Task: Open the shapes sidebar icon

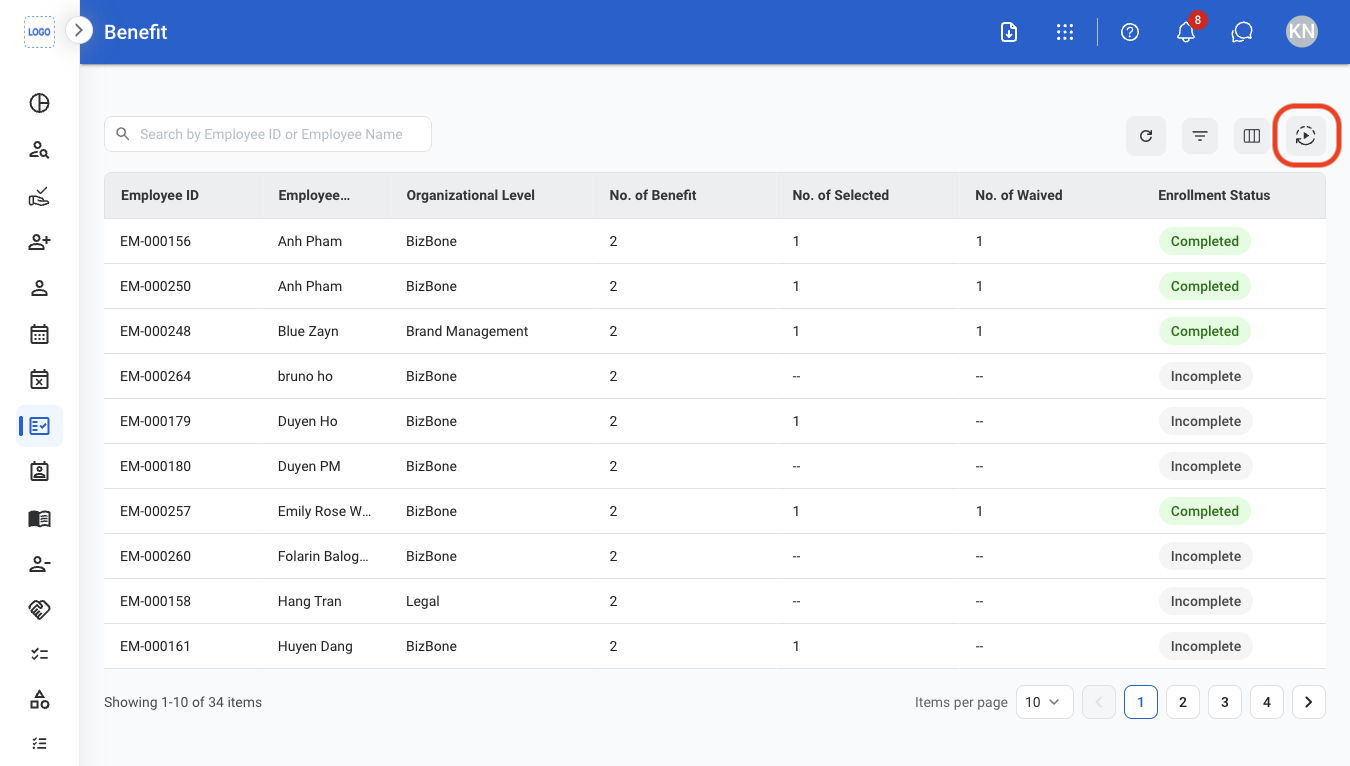Action: (x=39, y=699)
